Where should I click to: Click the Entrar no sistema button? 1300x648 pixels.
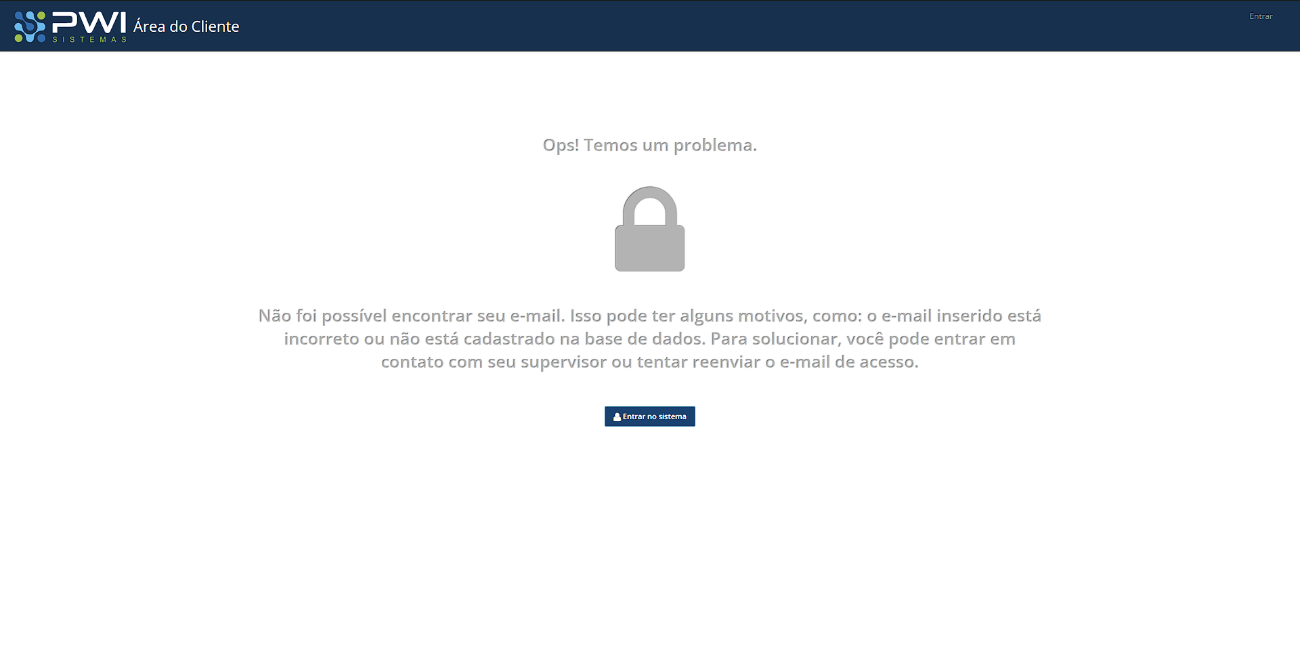650,416
